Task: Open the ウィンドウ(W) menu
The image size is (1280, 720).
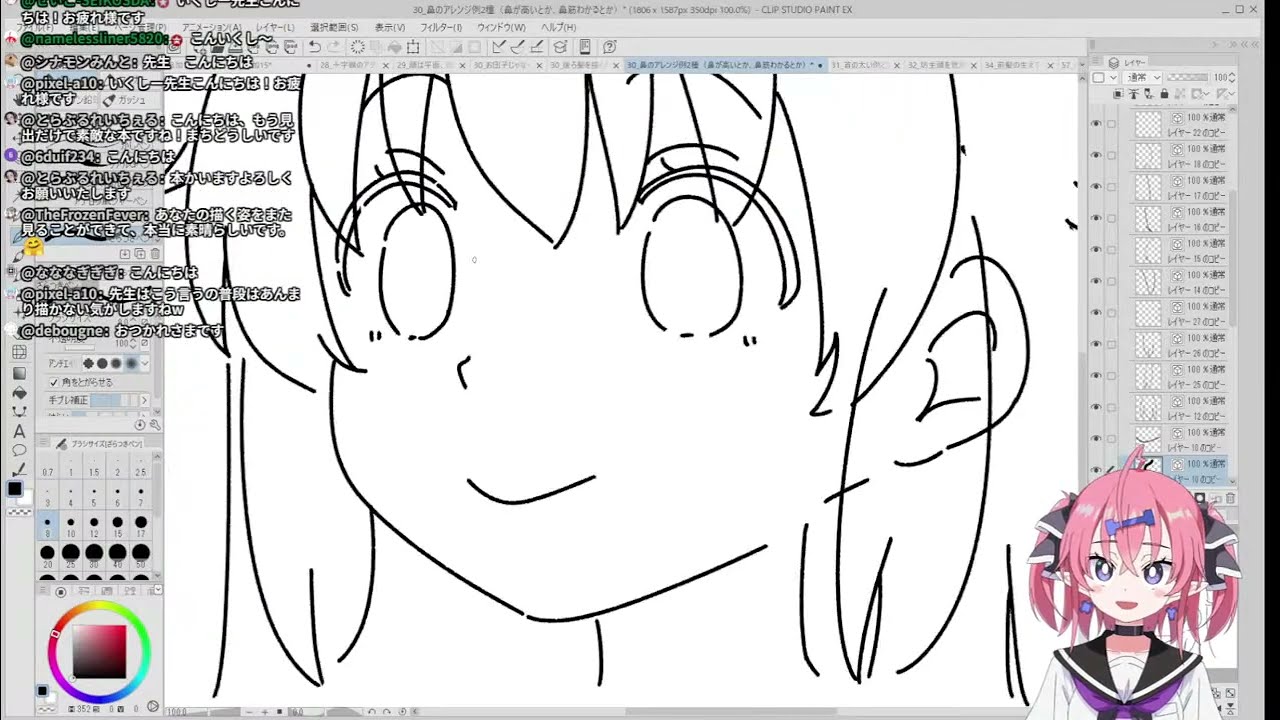Action: pos(501,27)
